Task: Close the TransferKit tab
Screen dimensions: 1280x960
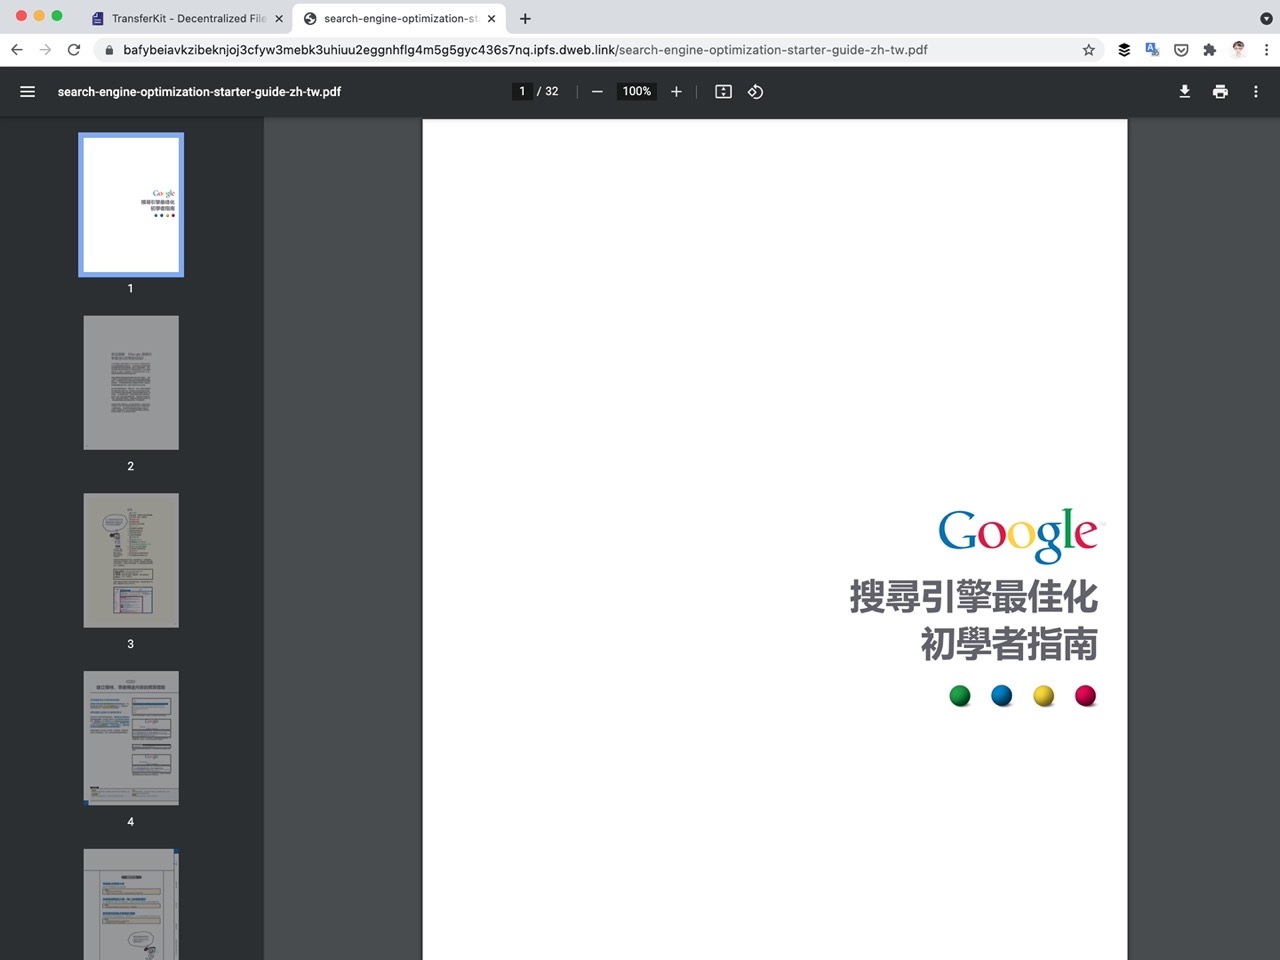Action: [279, 18]
